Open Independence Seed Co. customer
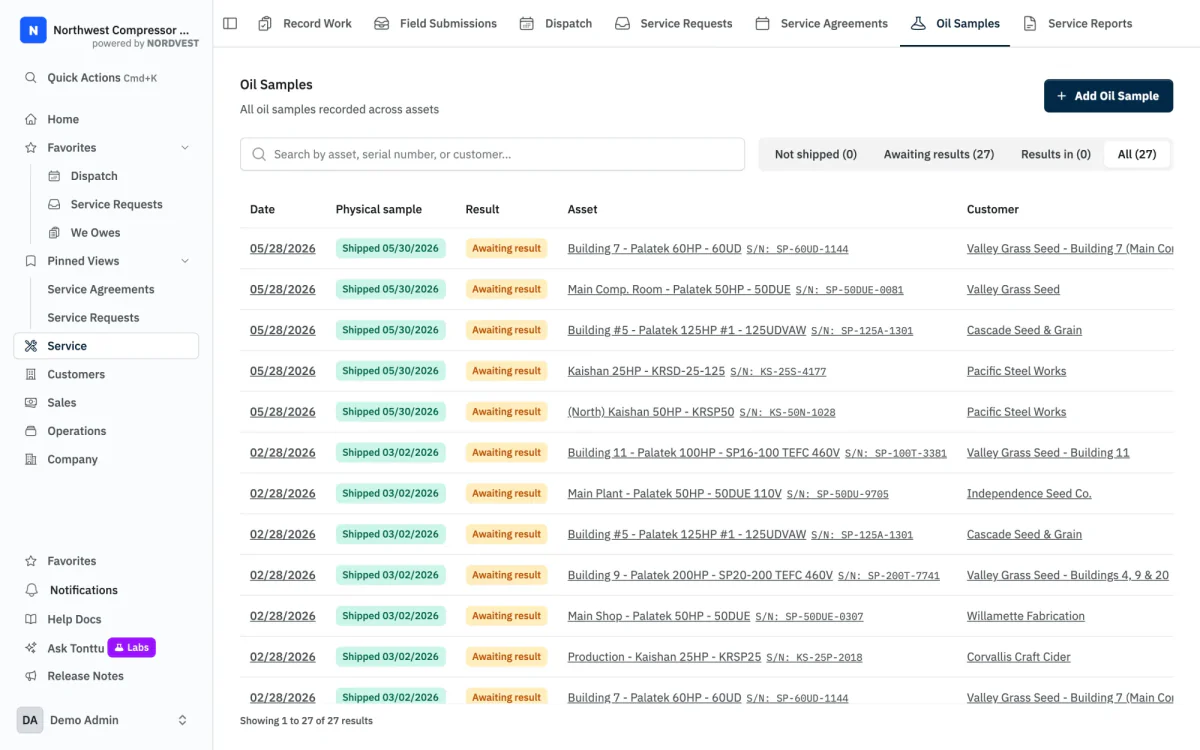Image resolution: width=1200 pixels, height=750 pixels. [x=1029, y=494]
